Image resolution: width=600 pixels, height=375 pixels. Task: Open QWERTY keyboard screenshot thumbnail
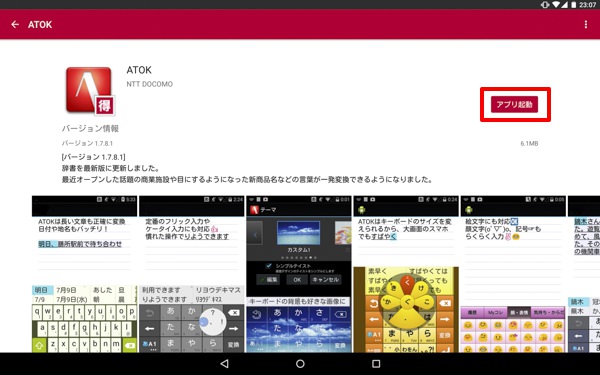[84, 274]
